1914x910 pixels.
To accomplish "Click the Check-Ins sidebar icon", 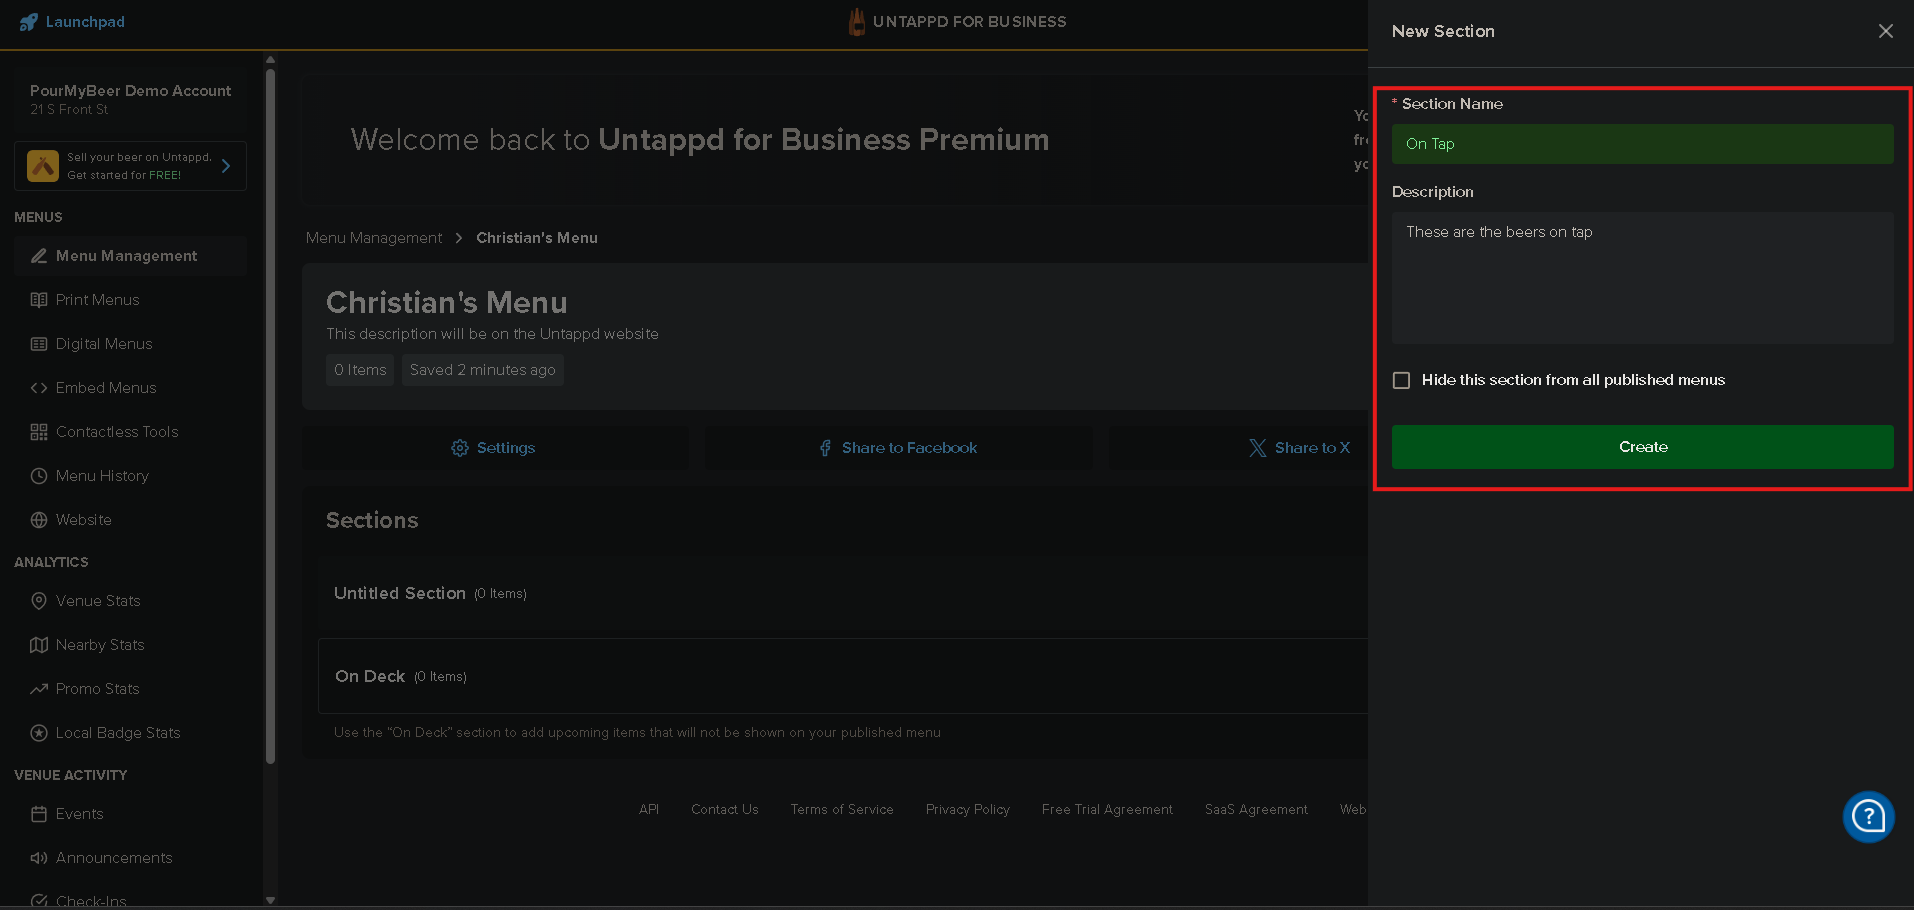I will coord(39,901).
